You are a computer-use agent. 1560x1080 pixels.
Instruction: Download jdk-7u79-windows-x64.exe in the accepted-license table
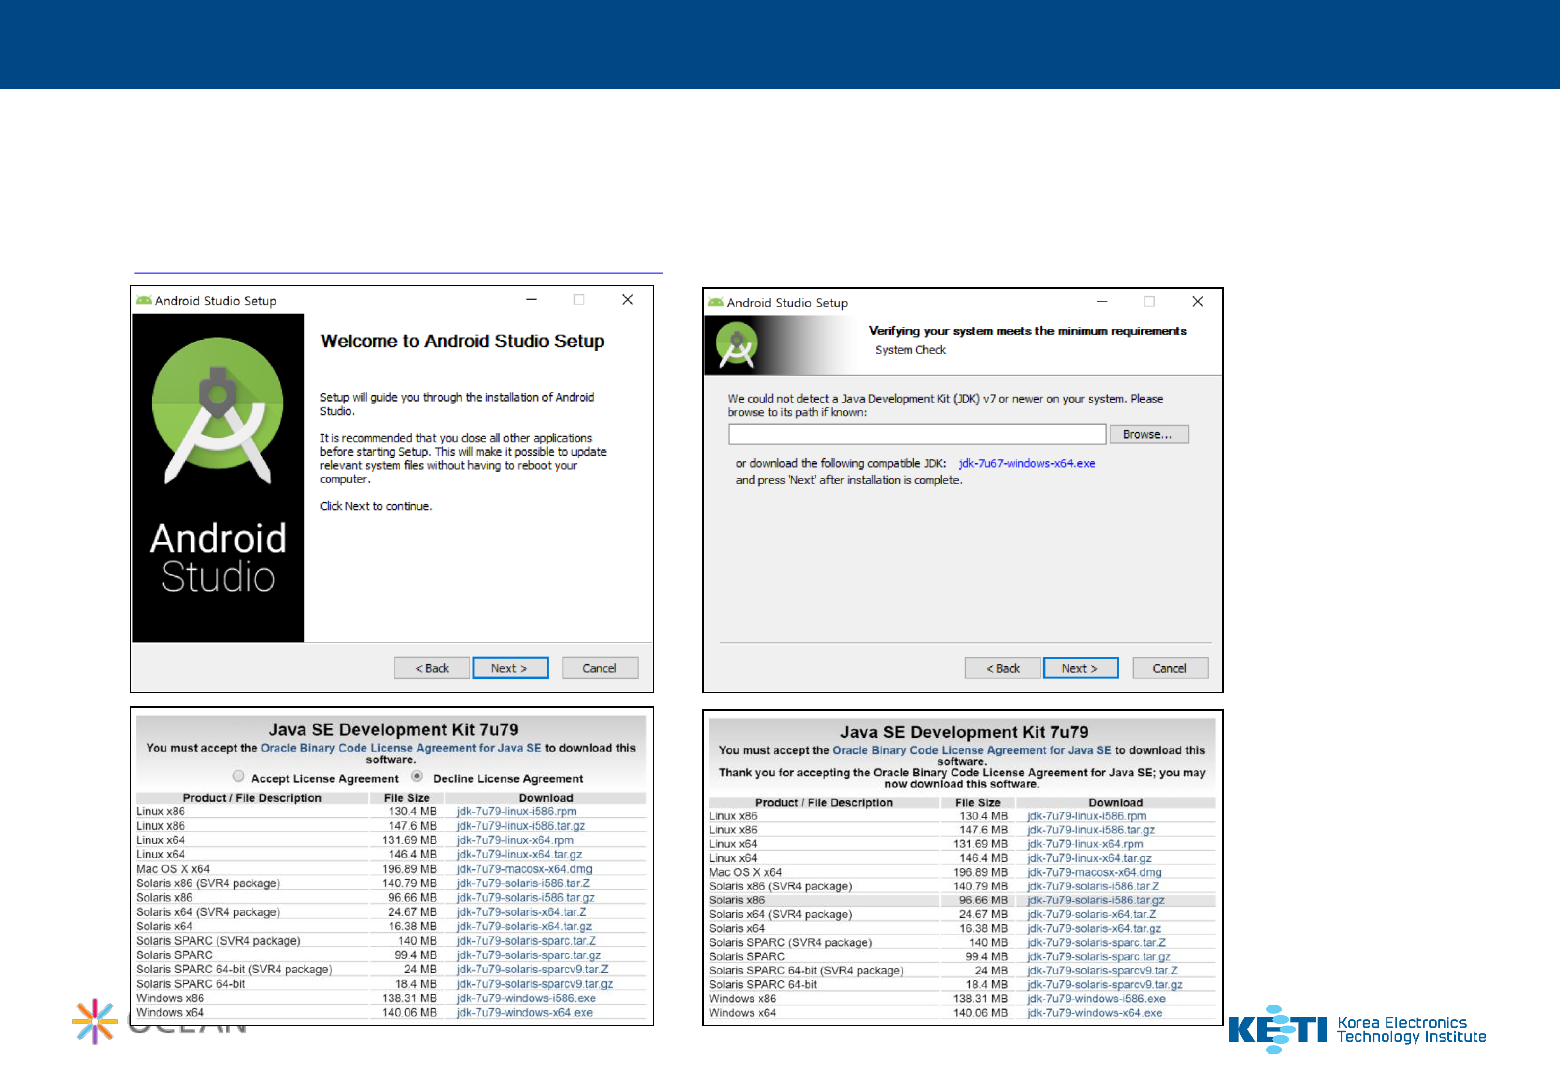1095,1013
